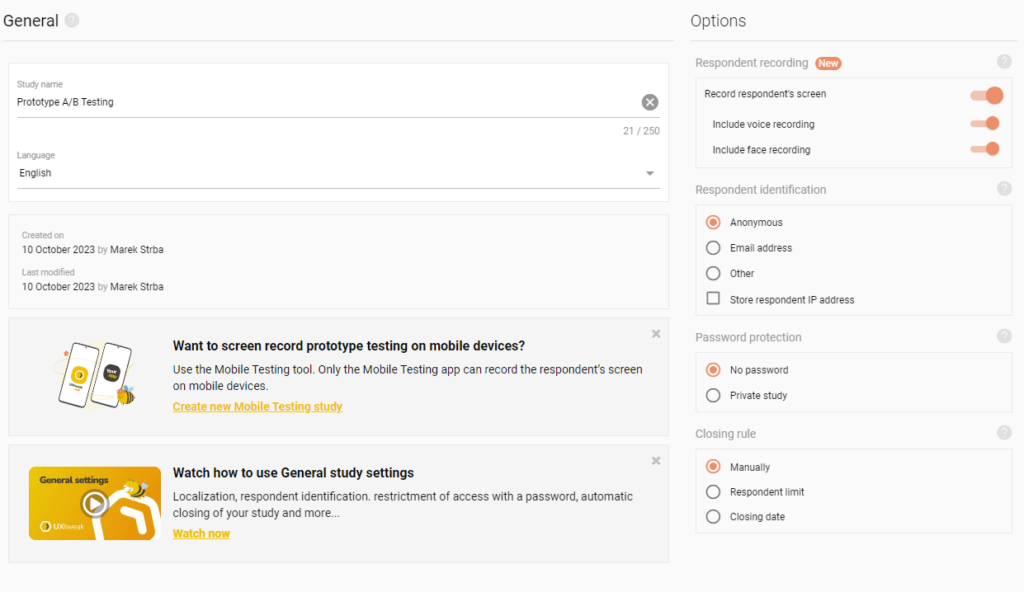Close the General study settings video banner

656,461
